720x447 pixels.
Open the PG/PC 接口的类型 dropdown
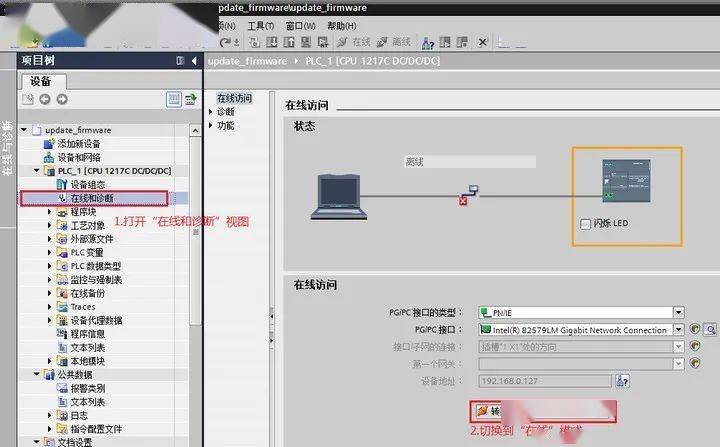[x=678, y=312]
